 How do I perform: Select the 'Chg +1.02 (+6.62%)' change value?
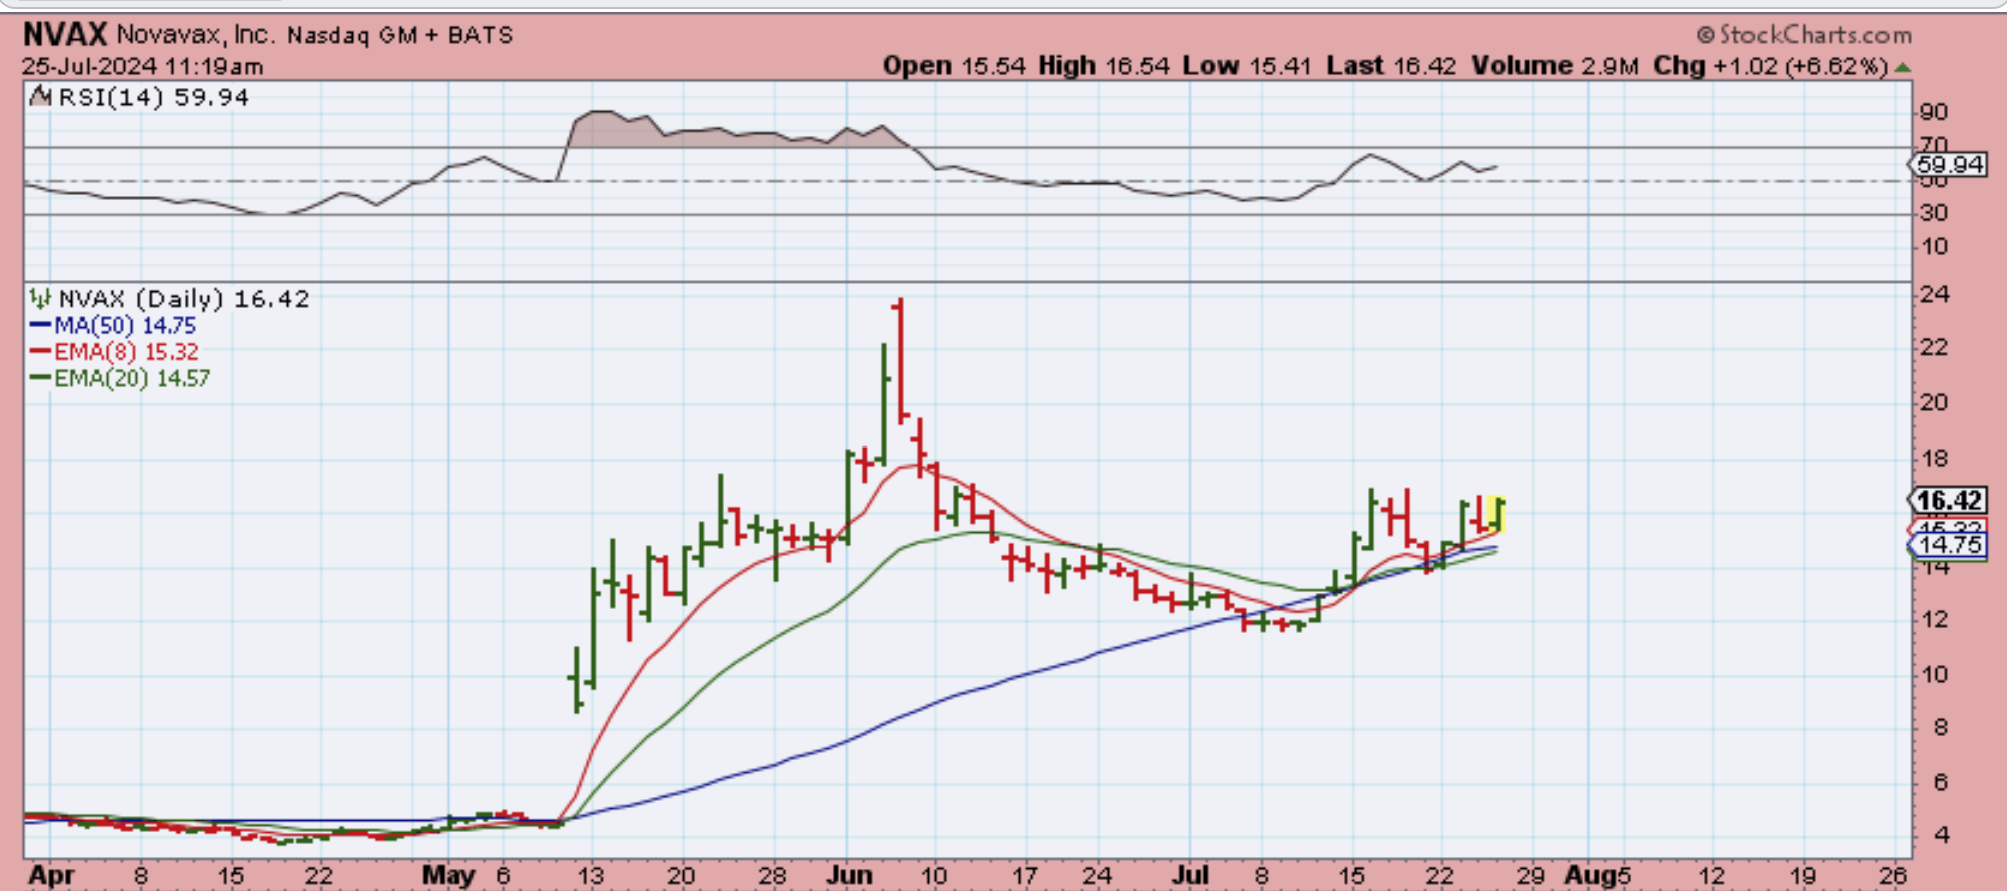[x=1771, y=66]
